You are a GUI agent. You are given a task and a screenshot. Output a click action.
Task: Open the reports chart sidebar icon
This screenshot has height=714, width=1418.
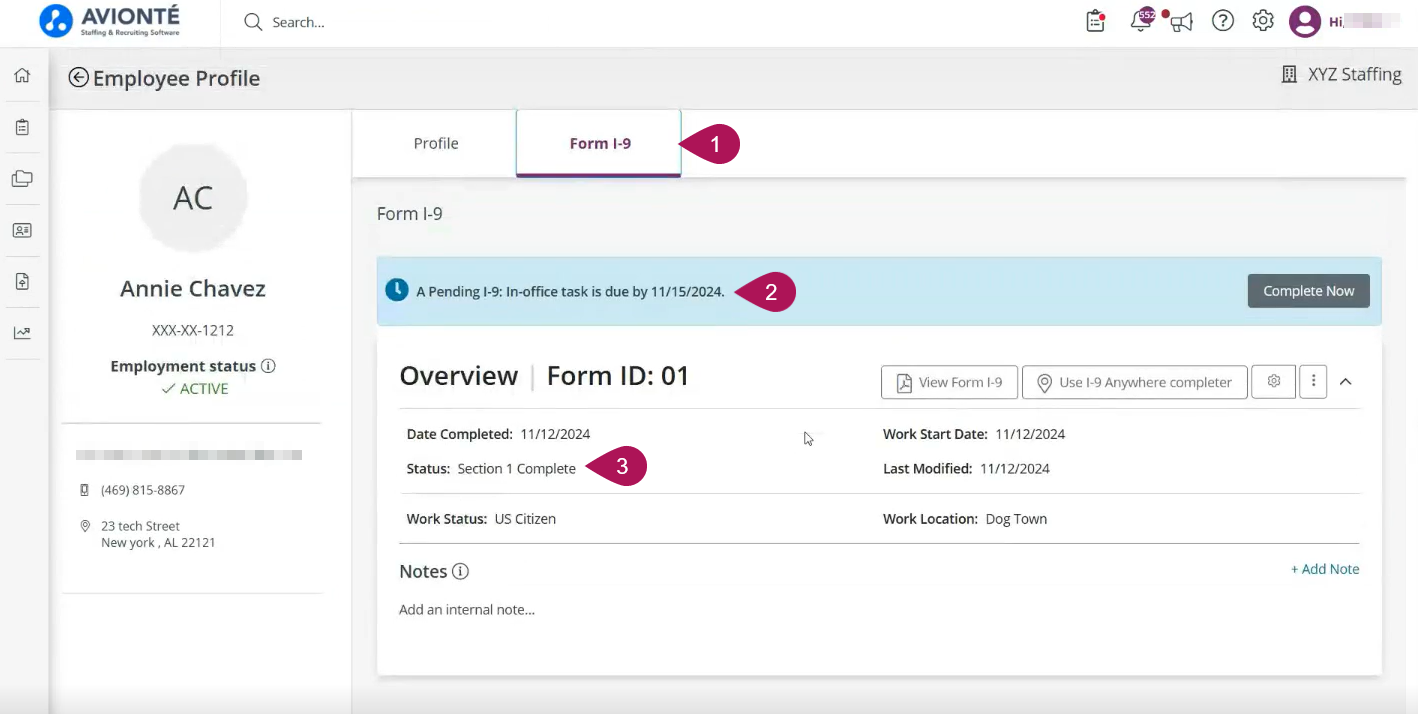[22, 333]
